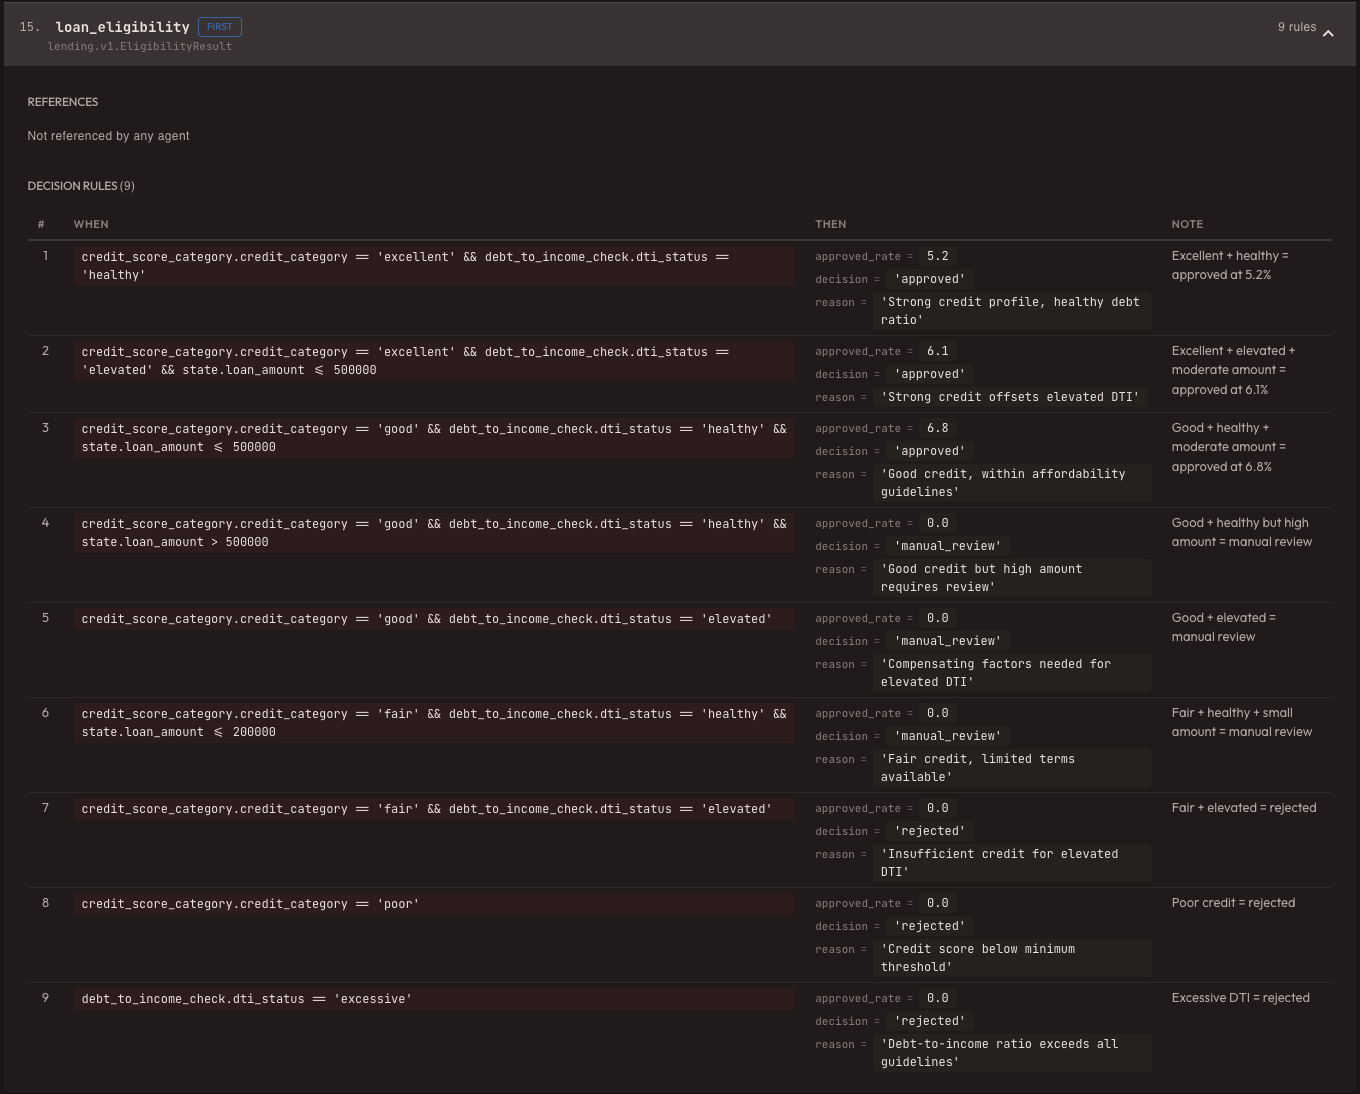Select rule 3 decision value 'approved'
1360x1094 pixels.
930,451
